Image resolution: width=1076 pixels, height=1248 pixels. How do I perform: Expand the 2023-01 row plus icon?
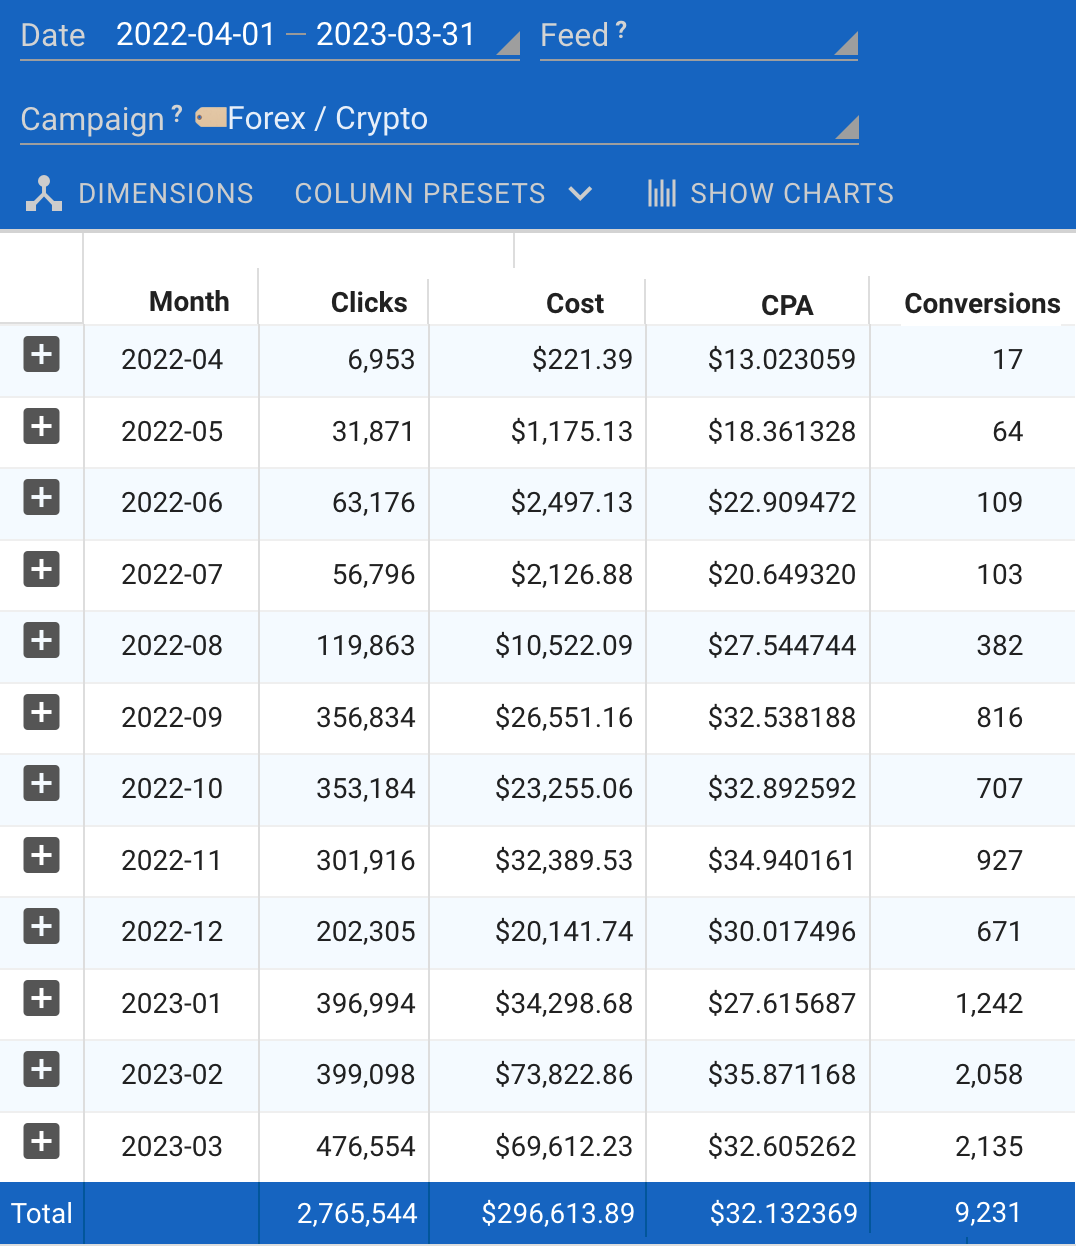(41, 998)
